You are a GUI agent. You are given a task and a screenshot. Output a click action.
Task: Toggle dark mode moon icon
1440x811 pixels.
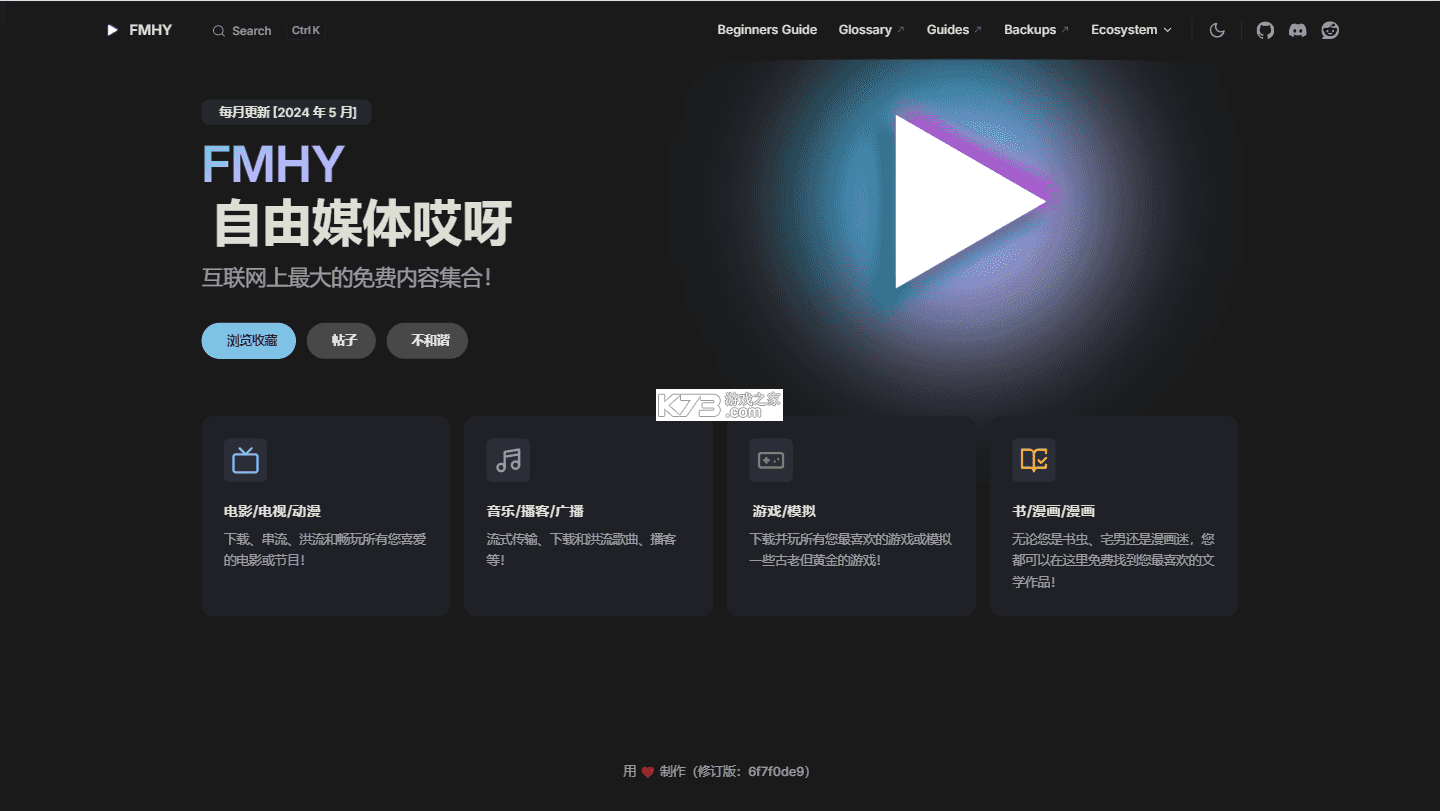[x=1217, y=30]
